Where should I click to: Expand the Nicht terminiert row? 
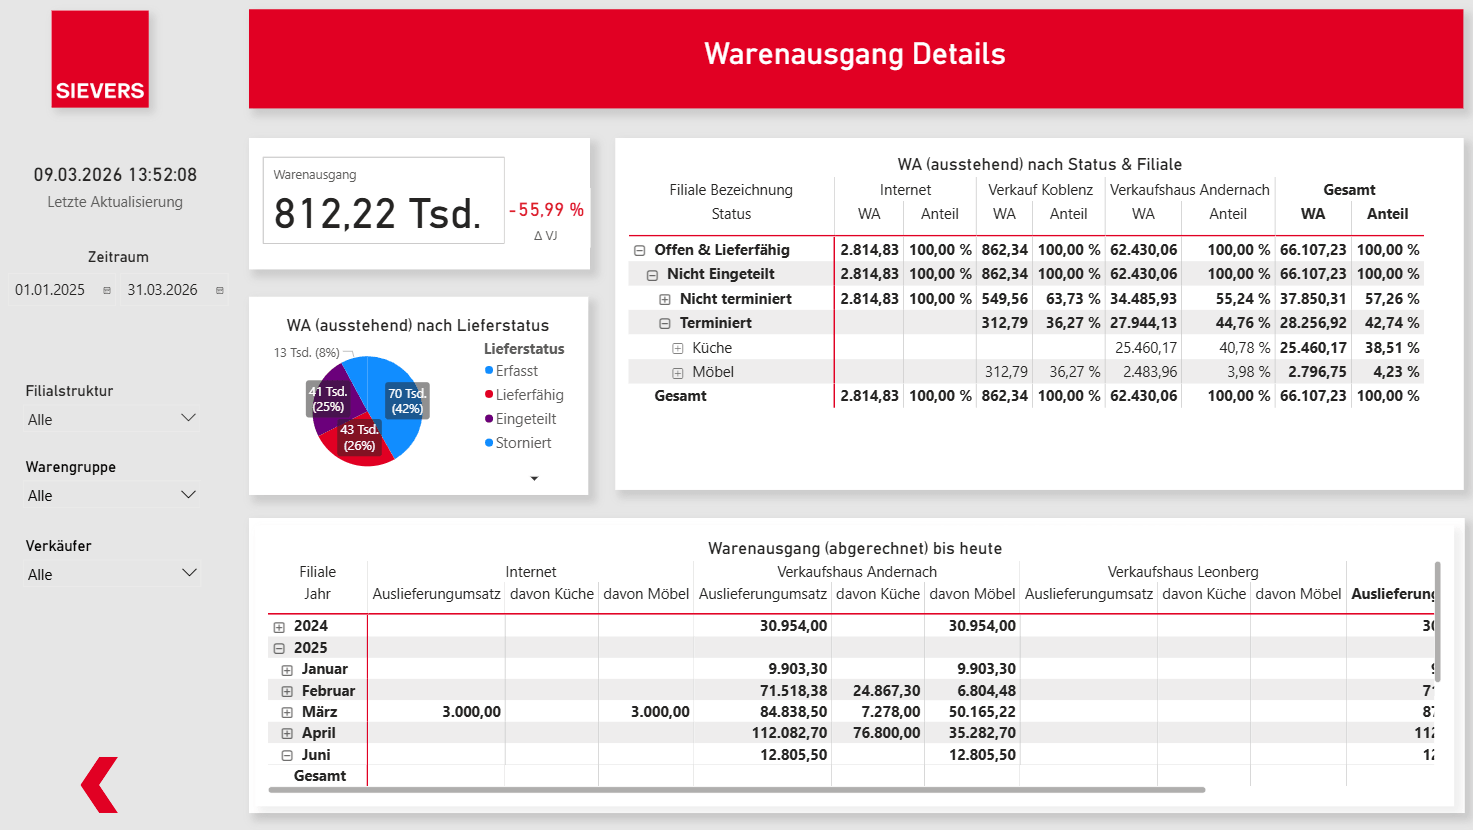tap(665, 299)
